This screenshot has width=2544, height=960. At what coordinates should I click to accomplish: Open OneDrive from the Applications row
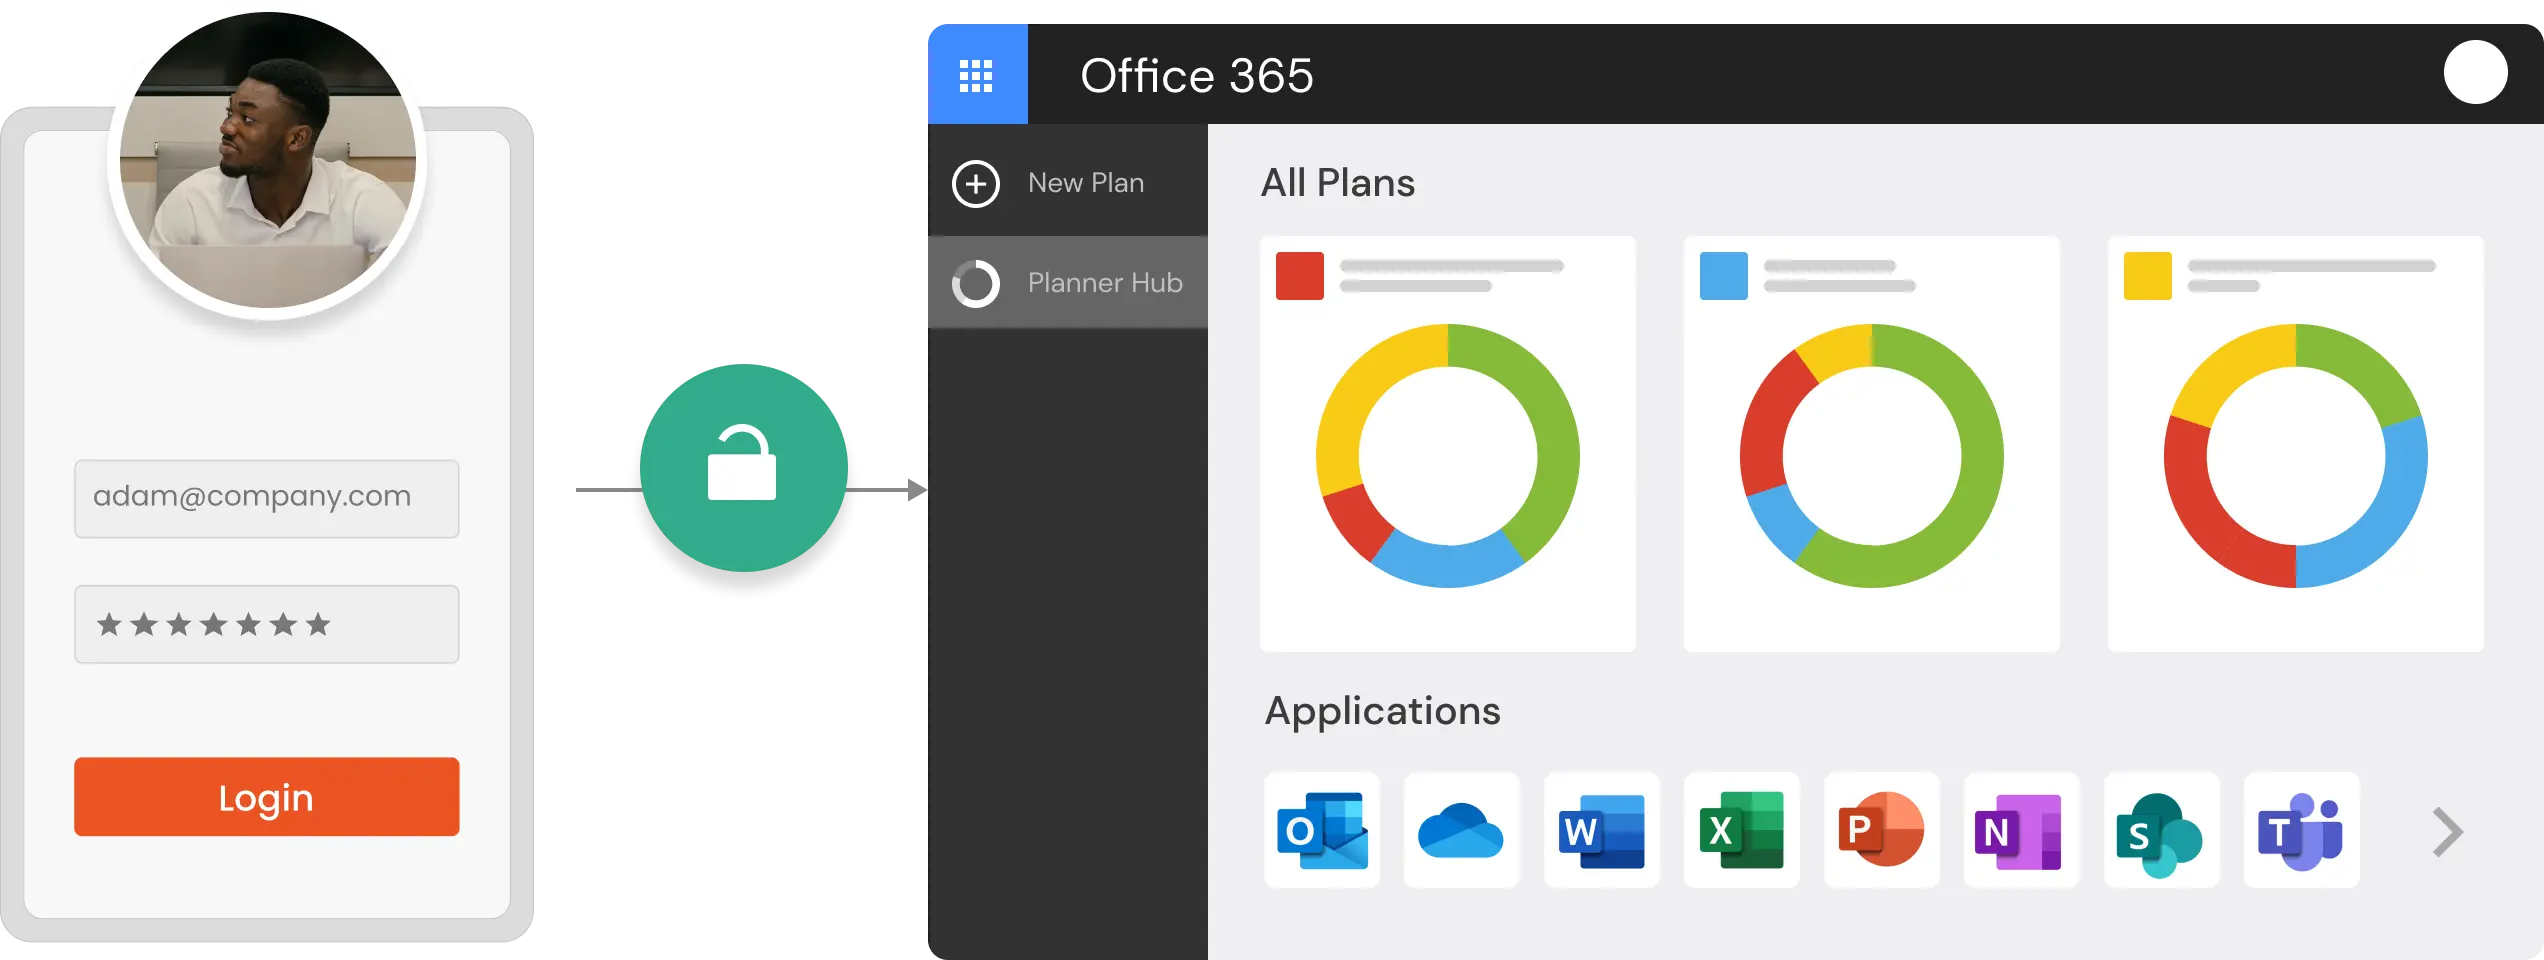coord(1462,830)
